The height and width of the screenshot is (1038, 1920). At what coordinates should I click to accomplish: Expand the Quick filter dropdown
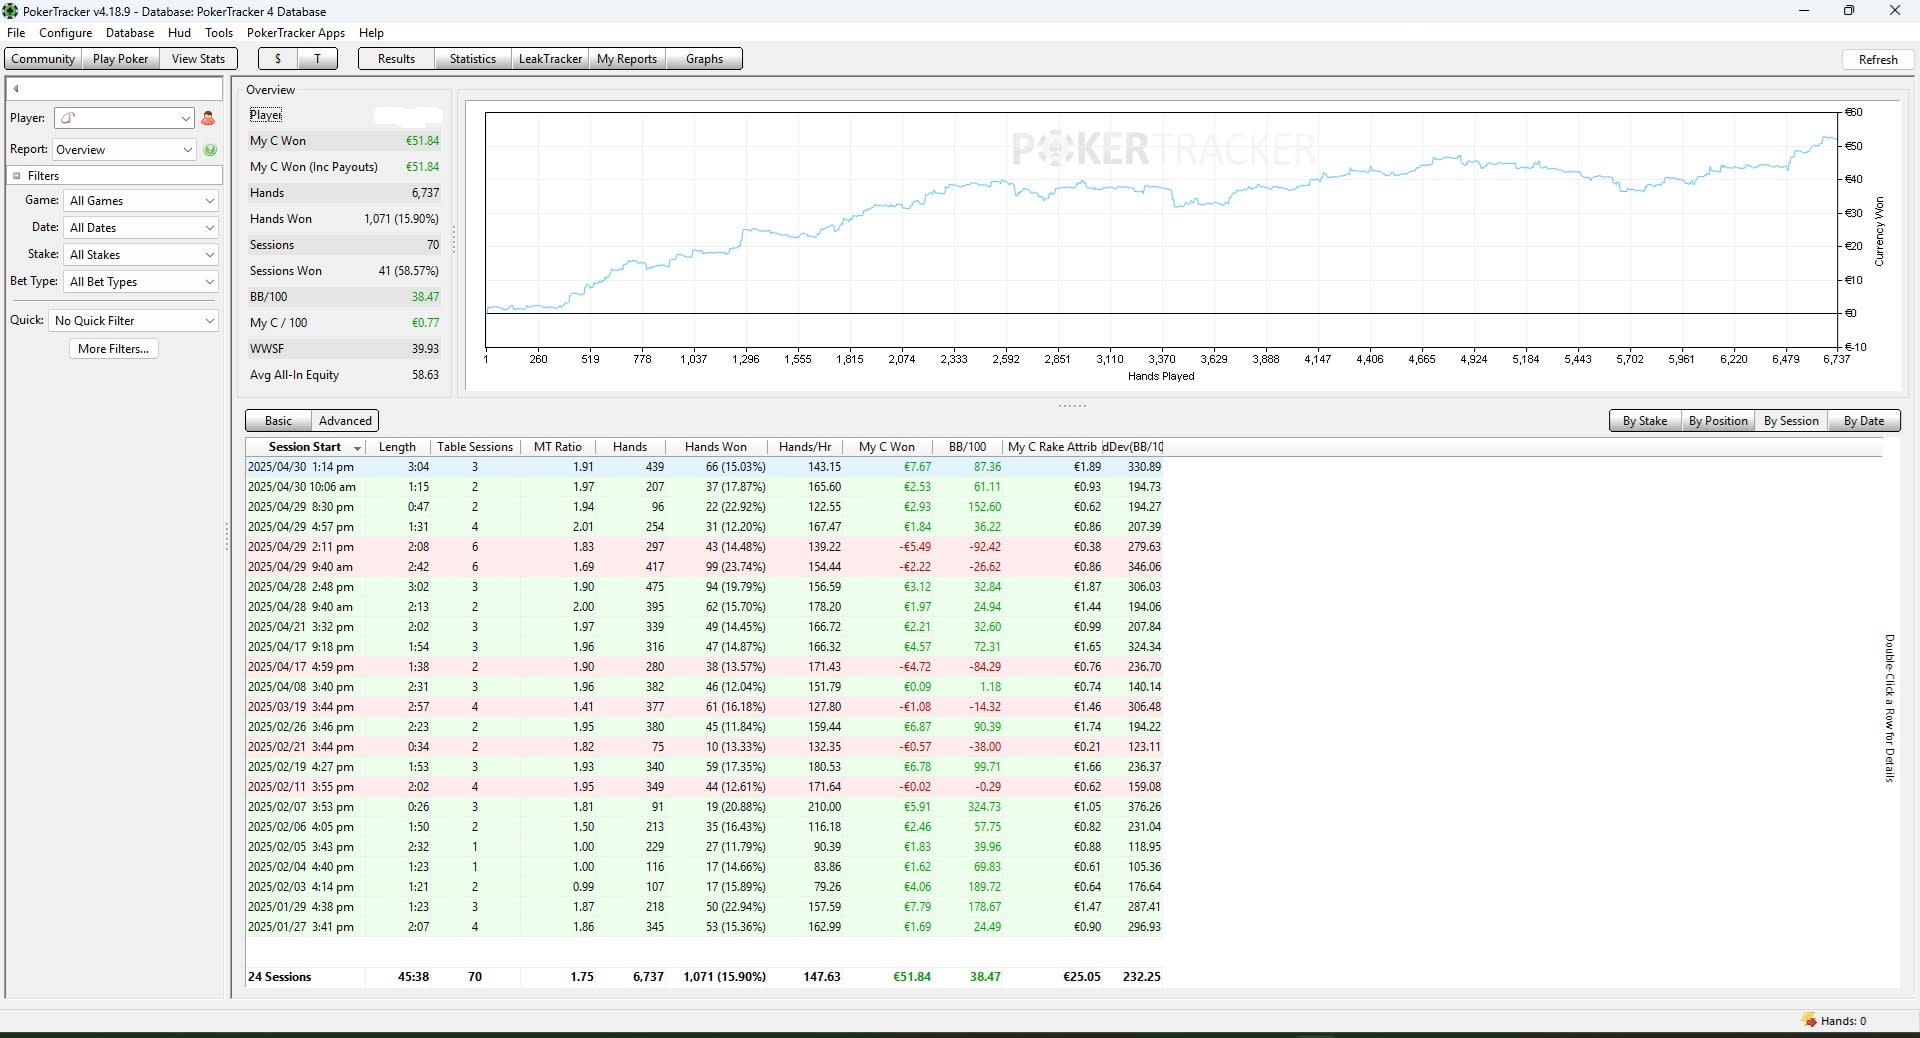[133, 321]
